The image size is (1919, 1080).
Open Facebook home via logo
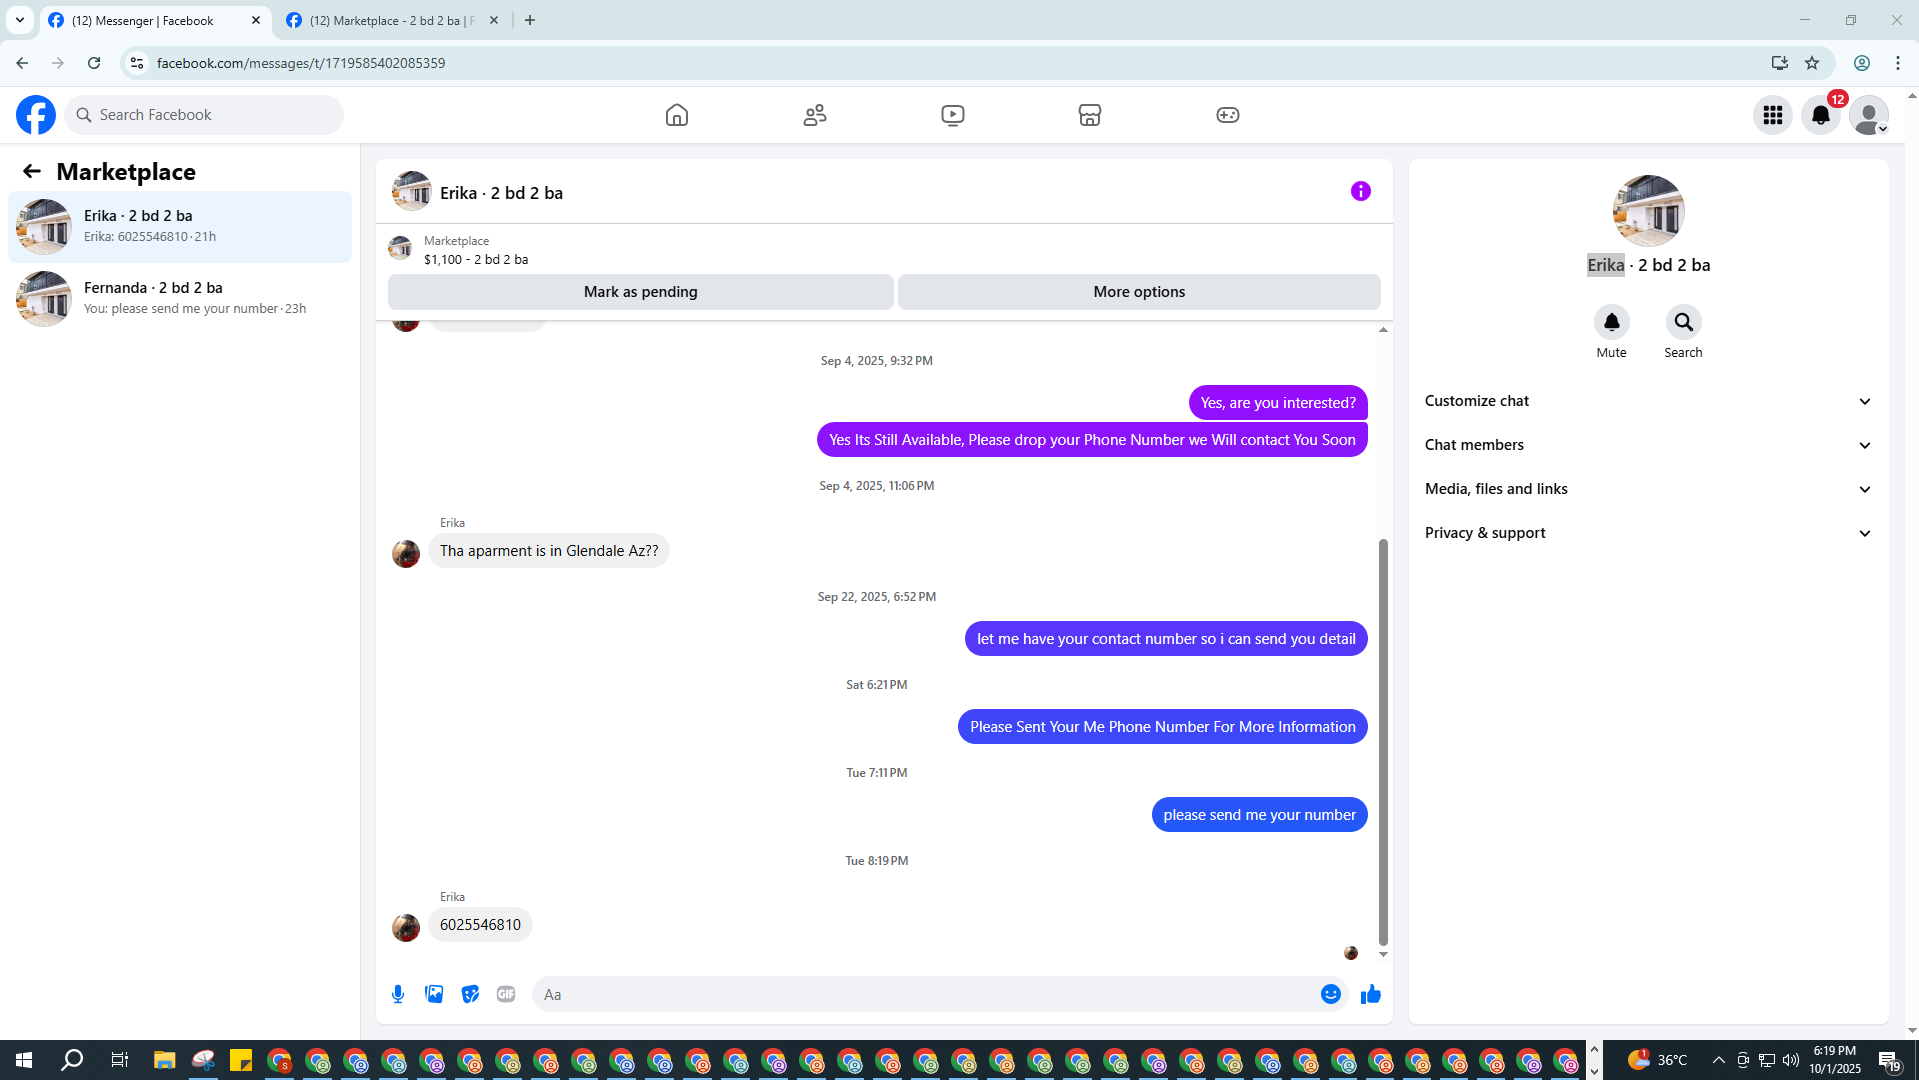36,115
